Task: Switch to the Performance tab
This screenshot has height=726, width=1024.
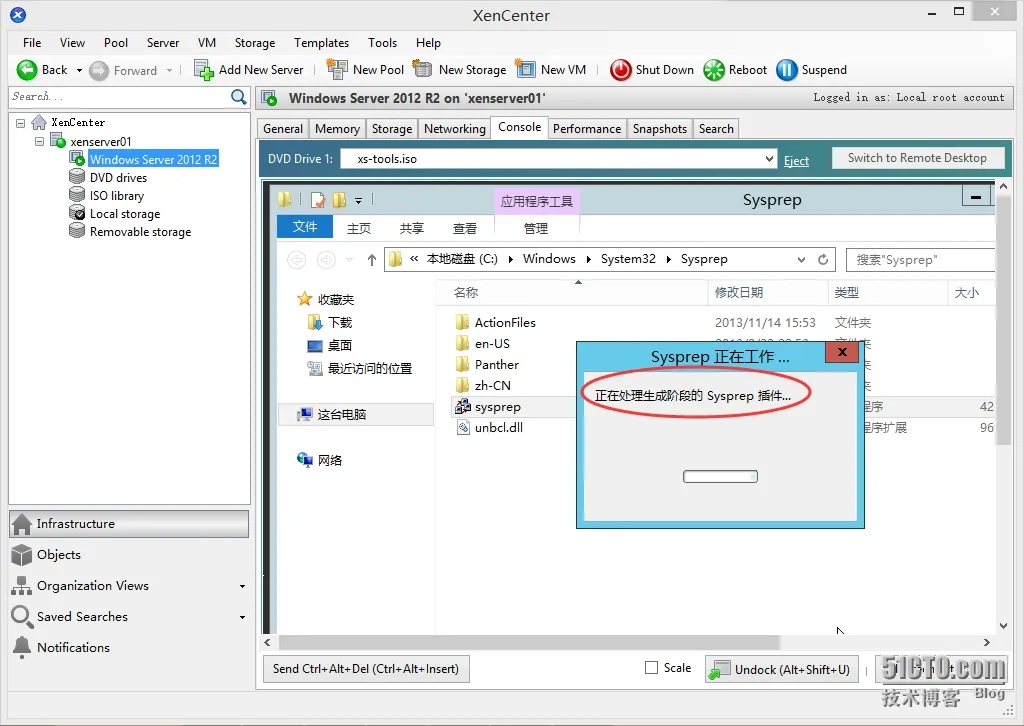Action: click(x=586, y=129)
